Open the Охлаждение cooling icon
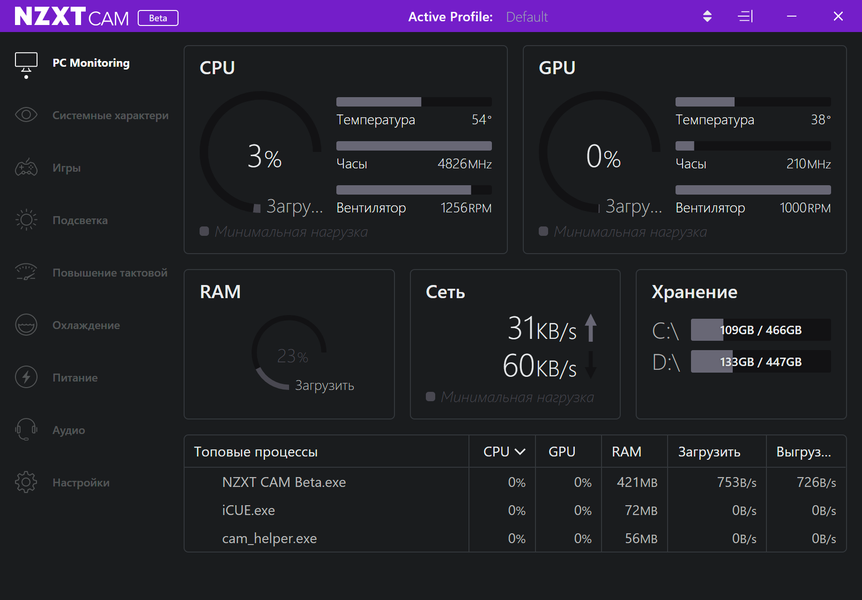The image size is (862, 600). (x=26, y=325)
